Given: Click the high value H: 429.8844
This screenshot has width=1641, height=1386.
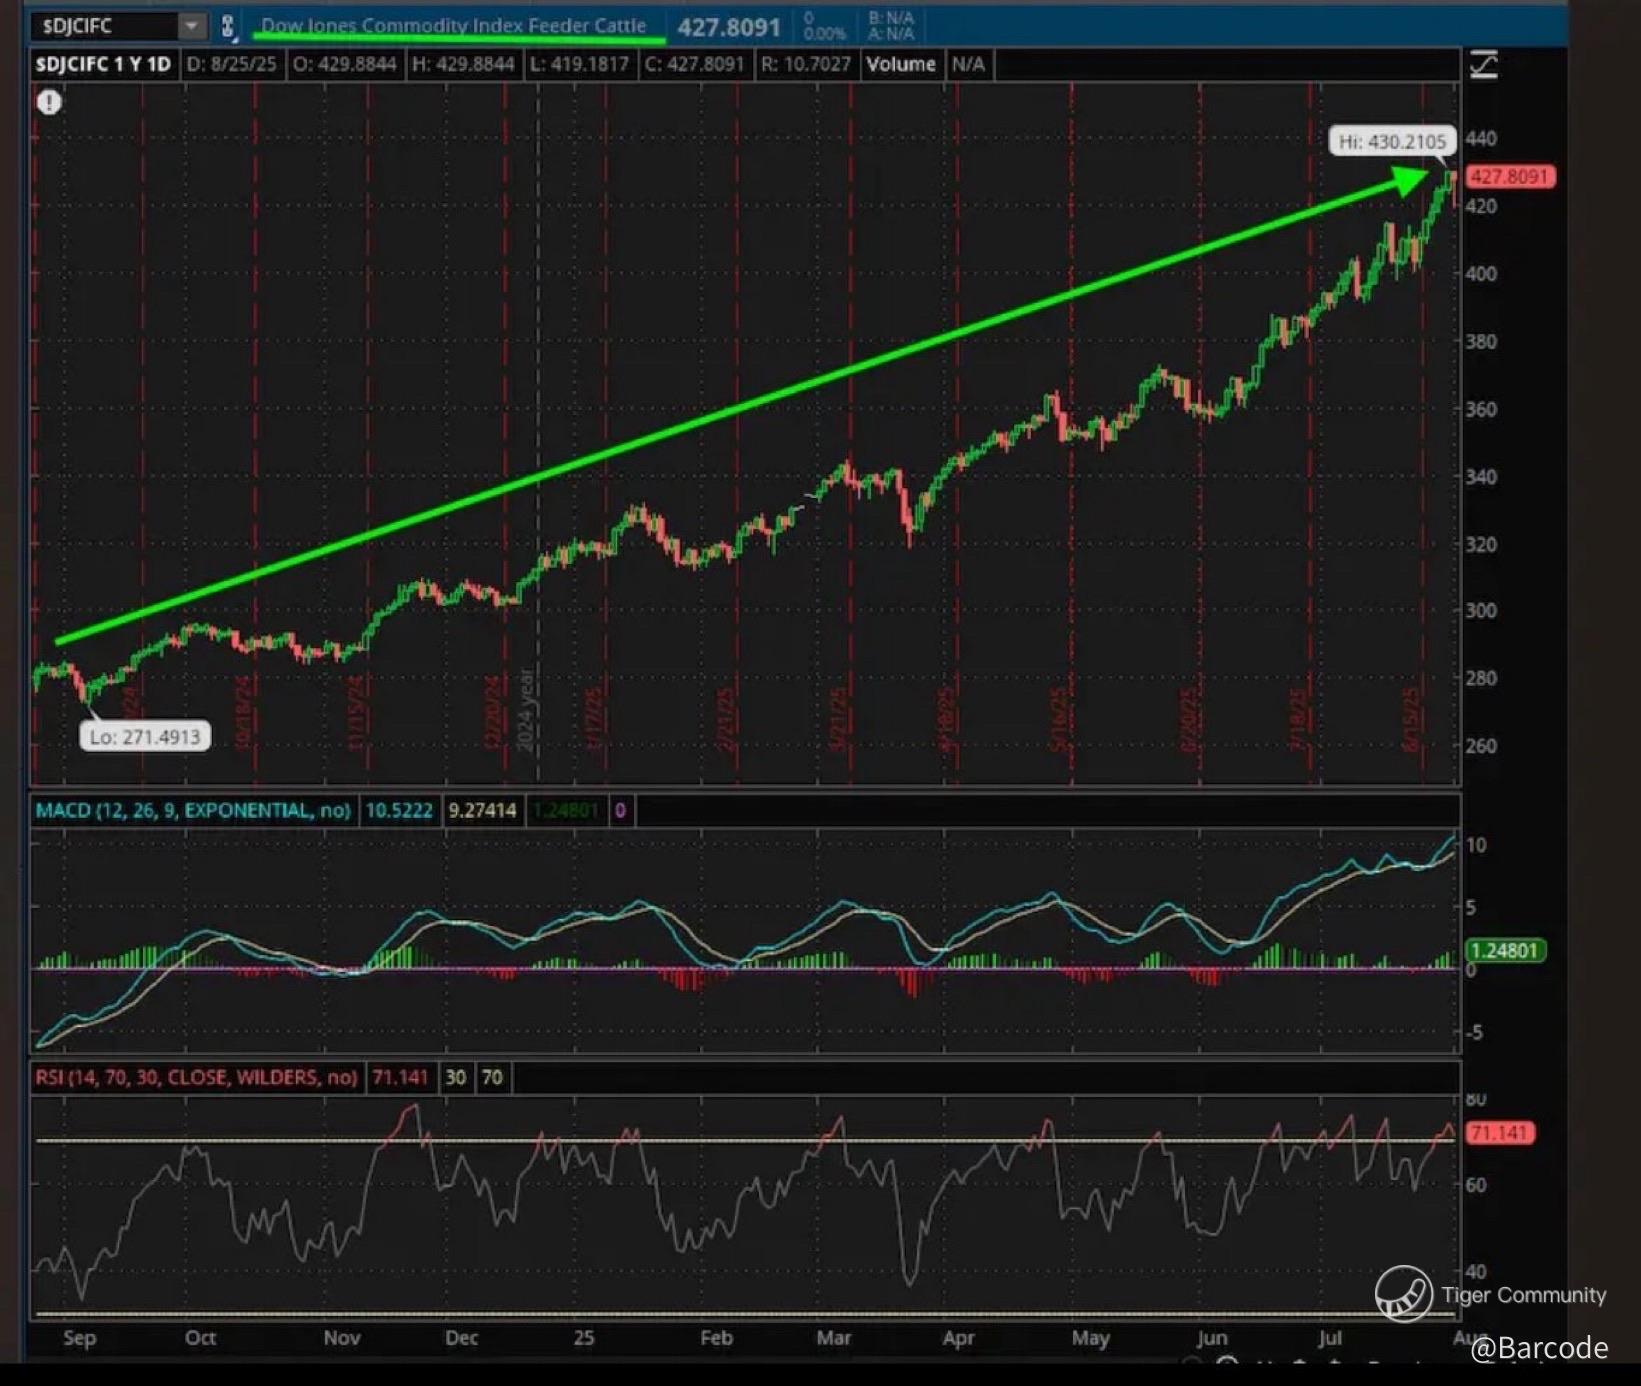Looking at the screenshot, I should point(463,65).
